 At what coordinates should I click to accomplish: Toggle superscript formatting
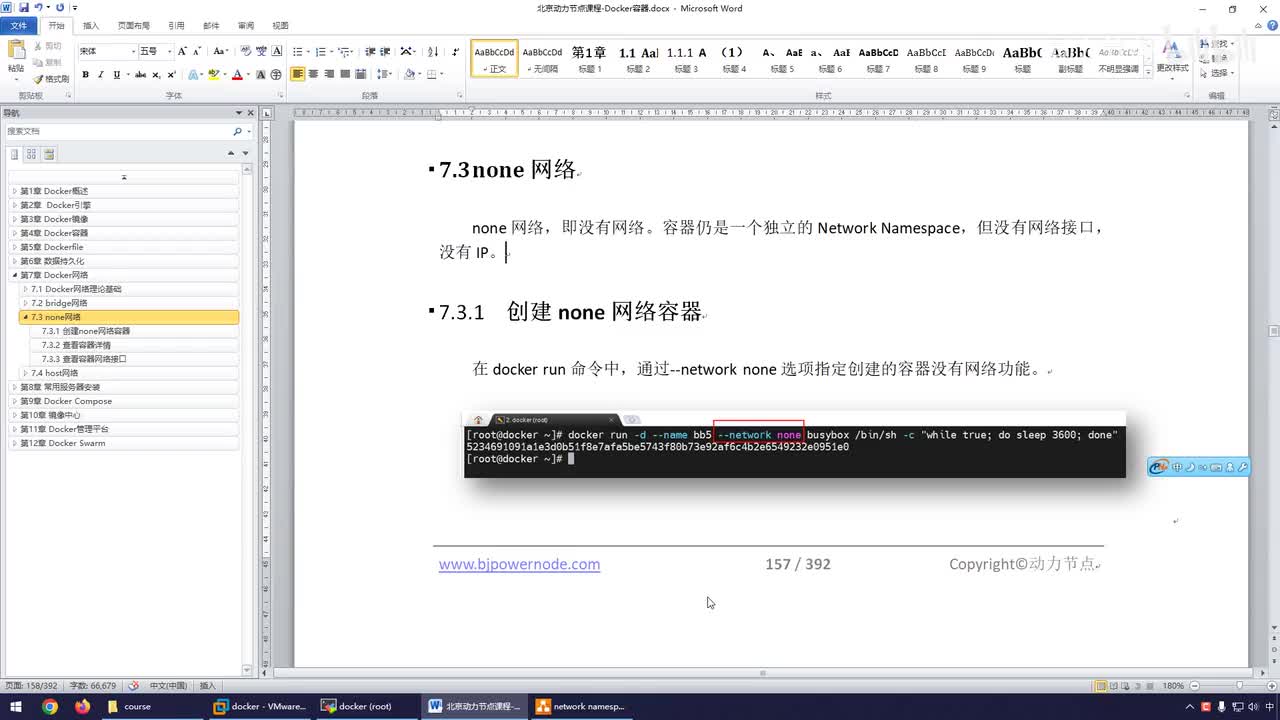pyautogui.click(x=171, y=75)
